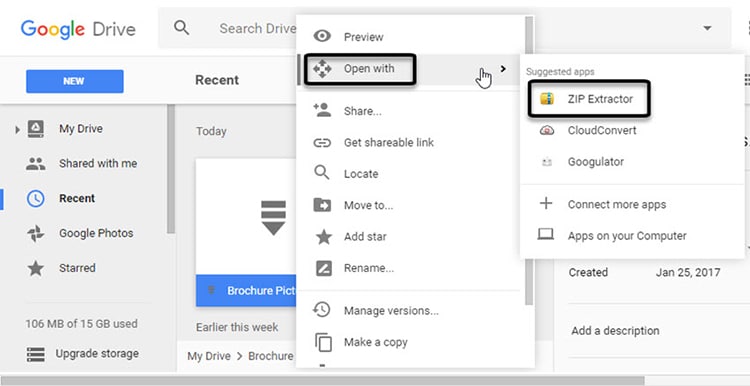The height and width of the screenshot is (386, 750).
Task: Click the Add star icon
Action: (x=323, y=236)
